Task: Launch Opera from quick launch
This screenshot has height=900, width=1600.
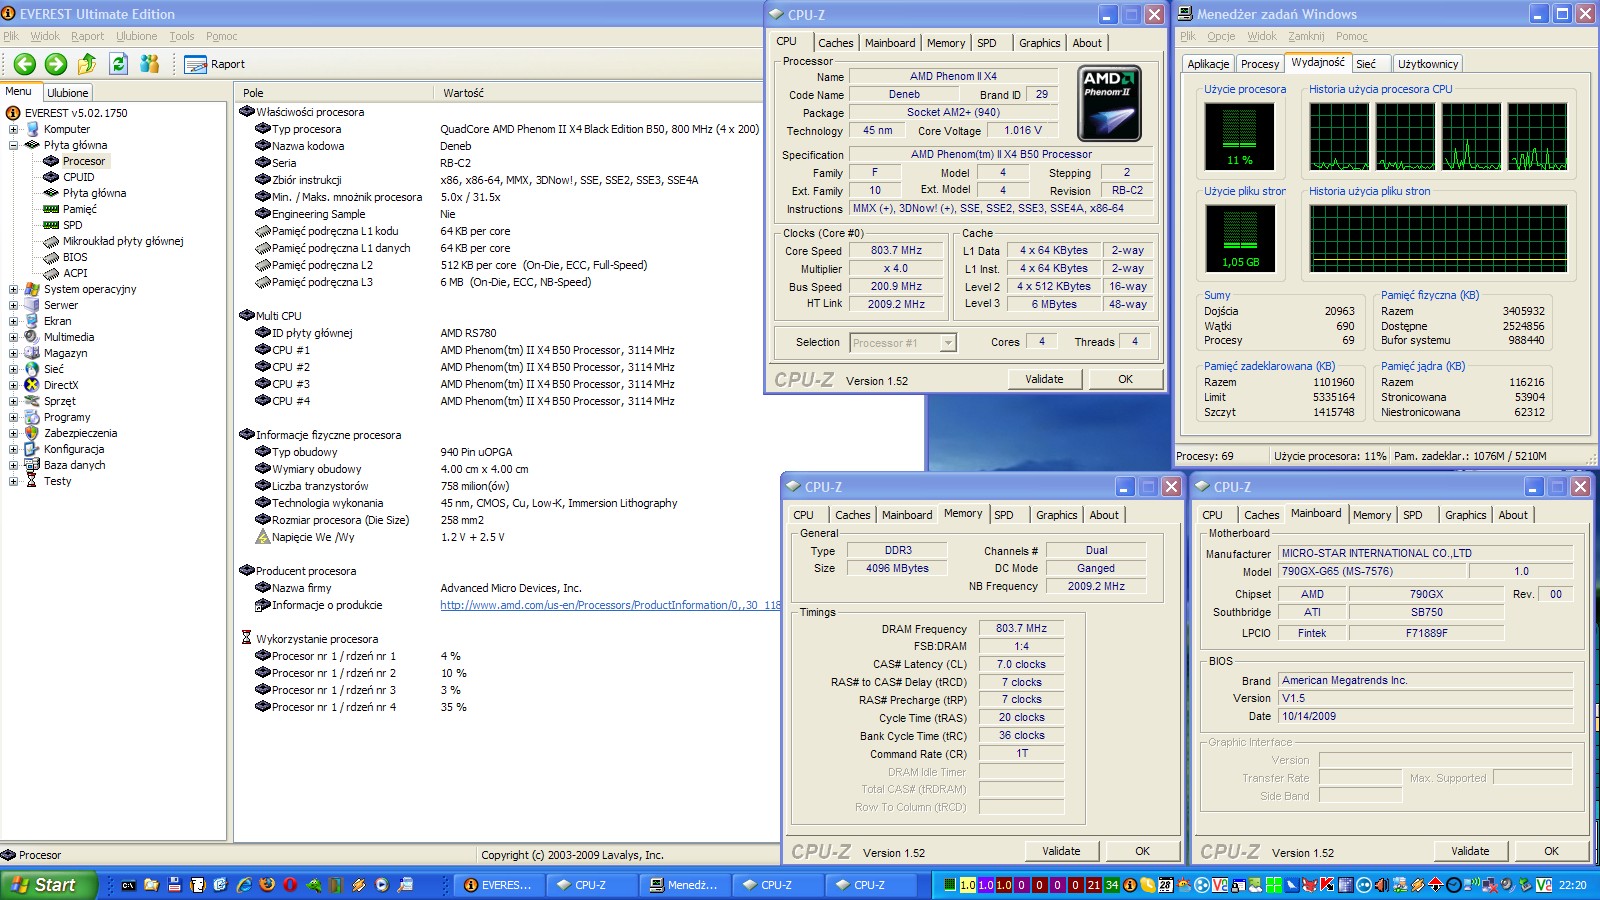Action: point(290,885)
